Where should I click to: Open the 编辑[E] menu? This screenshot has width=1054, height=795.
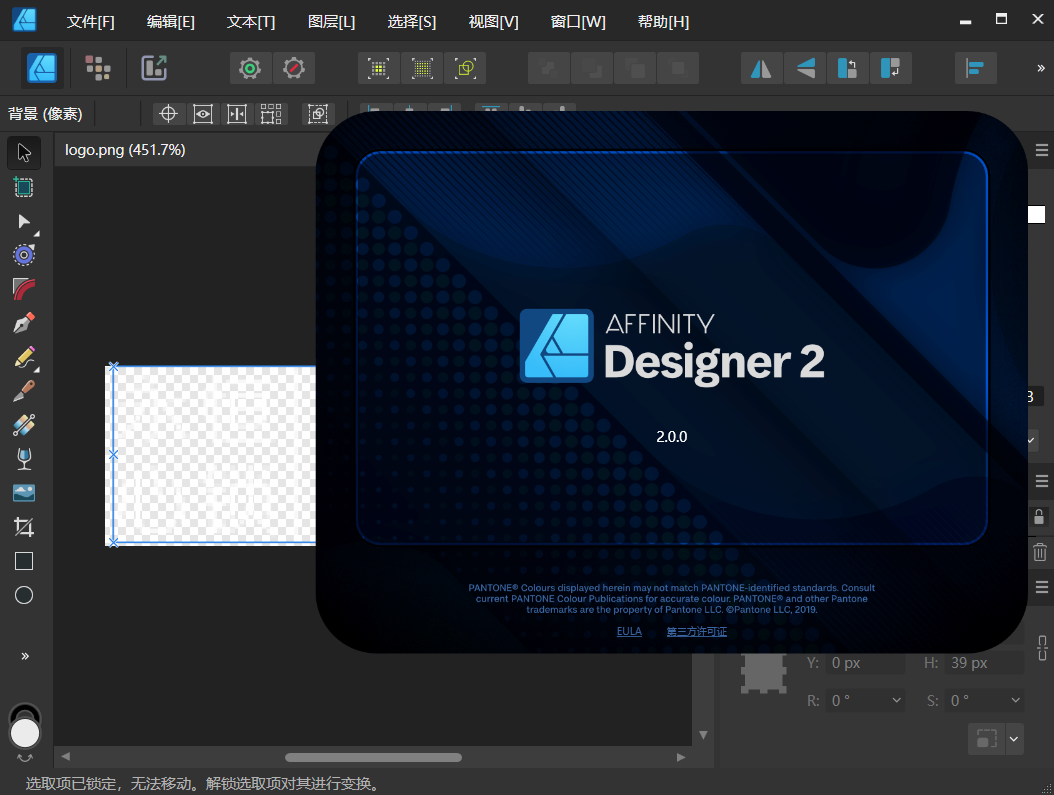pyautogui.click(x=171, y=22)
